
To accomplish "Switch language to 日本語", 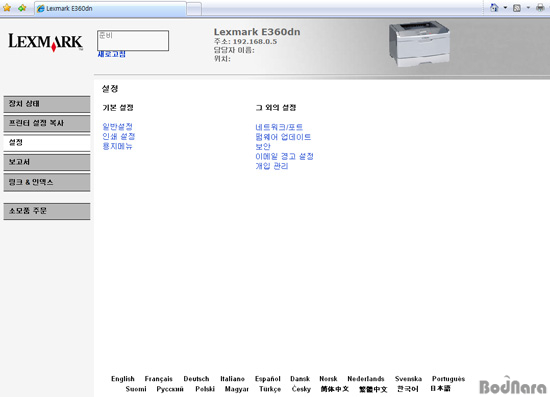I will [x=440, y=389].
